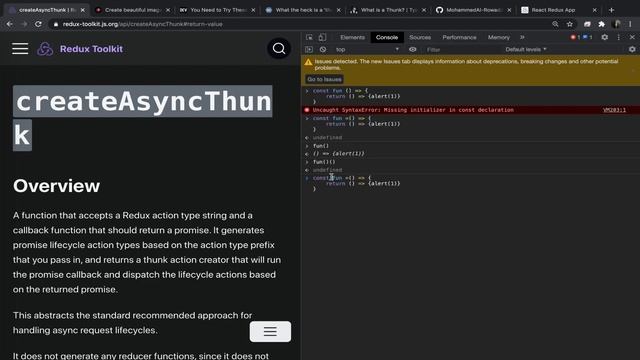The image size is (640, 360).
Task: Switch to the Console tab in DevTools
Action: [x=387, y=37]
